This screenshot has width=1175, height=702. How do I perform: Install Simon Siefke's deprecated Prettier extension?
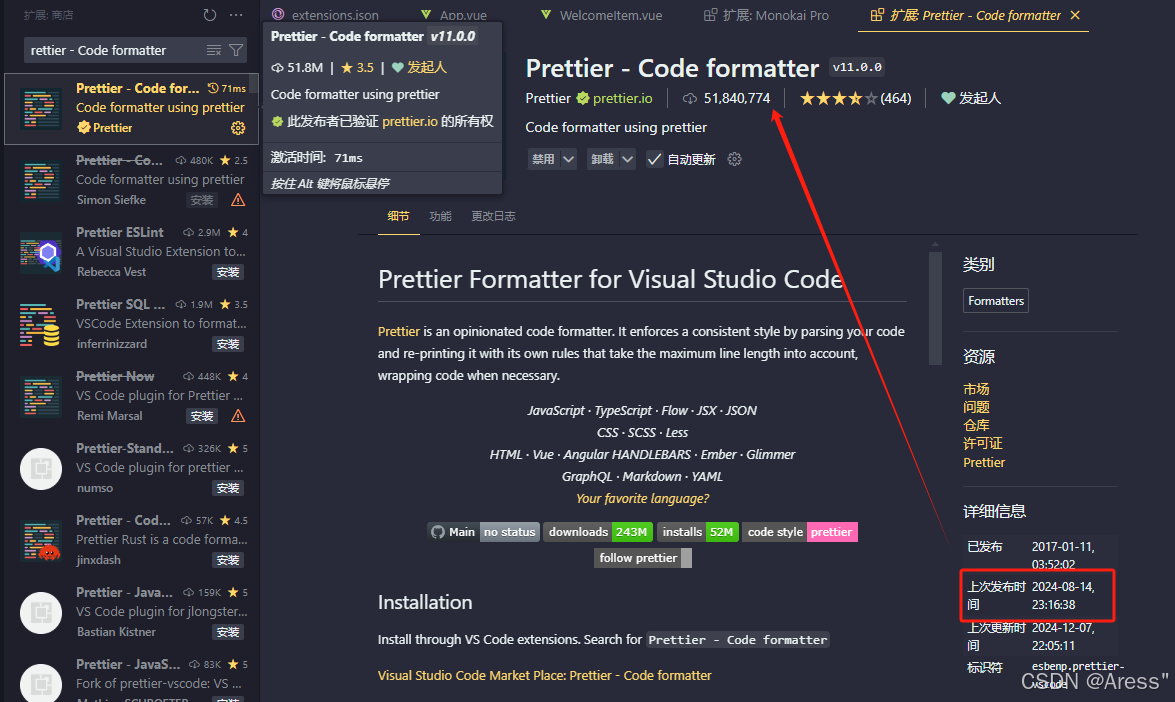[x=202, y=200]
